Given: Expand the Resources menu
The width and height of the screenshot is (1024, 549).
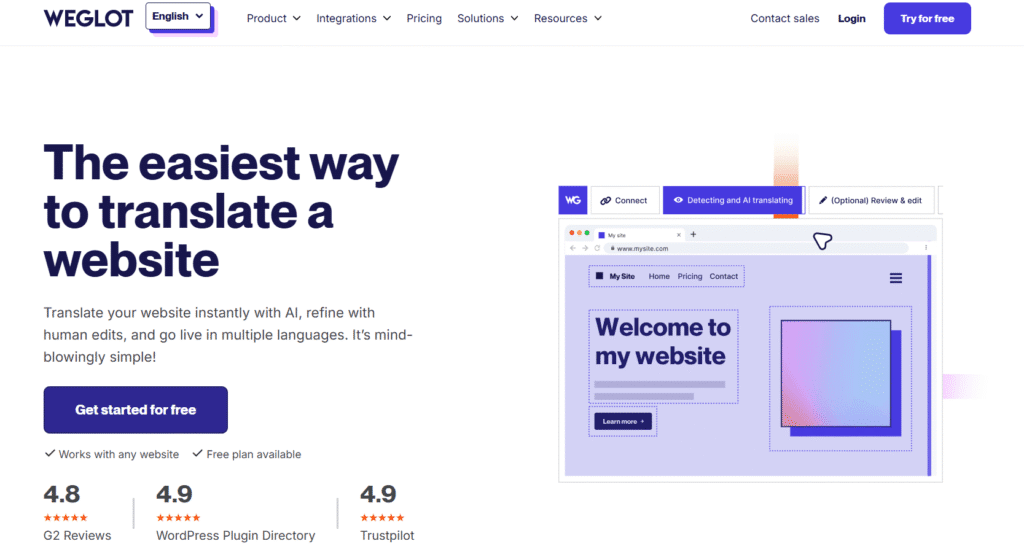Looking at the screenshot, I should pos(567,18).
